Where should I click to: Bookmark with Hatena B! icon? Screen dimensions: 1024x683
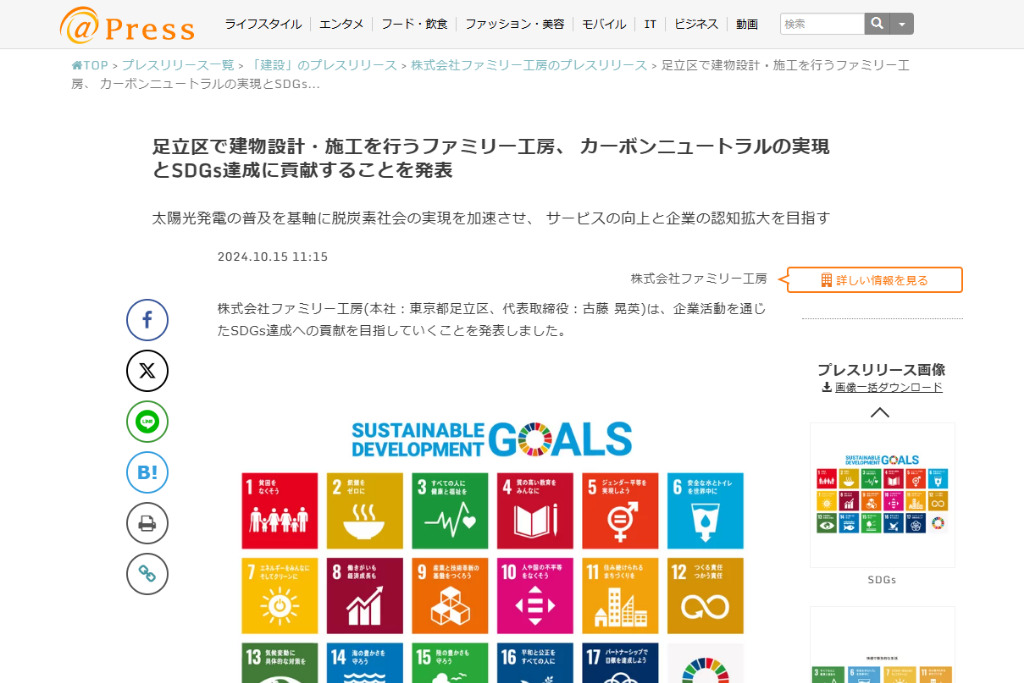(147, 472)
